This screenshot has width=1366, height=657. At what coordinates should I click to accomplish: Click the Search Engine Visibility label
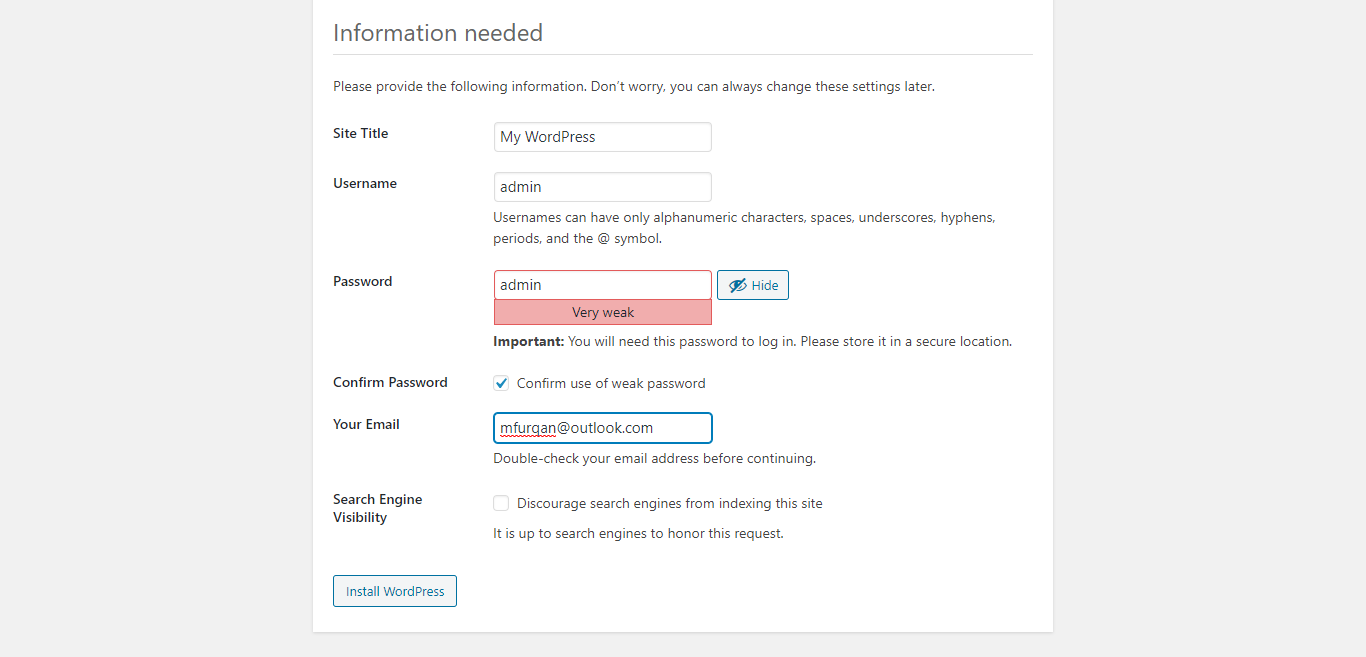tap(377, 508)
